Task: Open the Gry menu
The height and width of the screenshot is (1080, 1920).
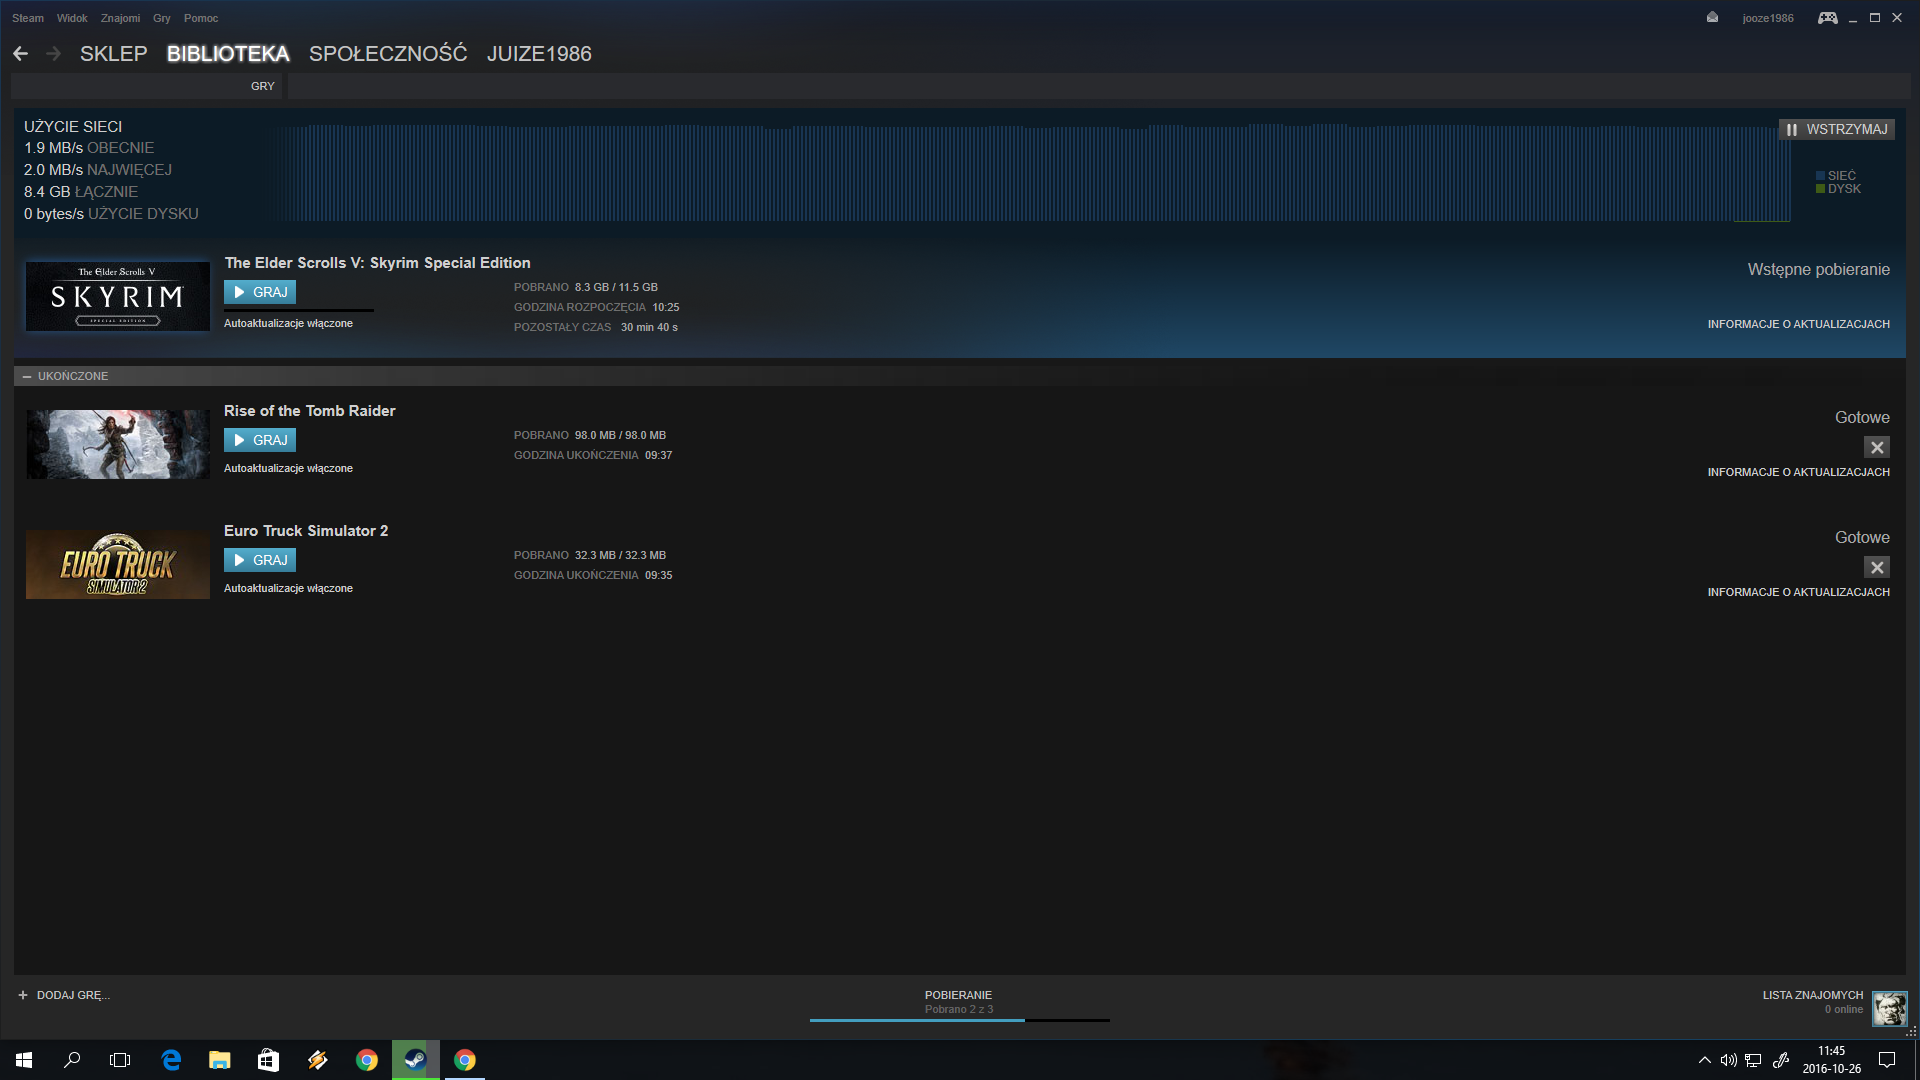Action: pos(162,18)
